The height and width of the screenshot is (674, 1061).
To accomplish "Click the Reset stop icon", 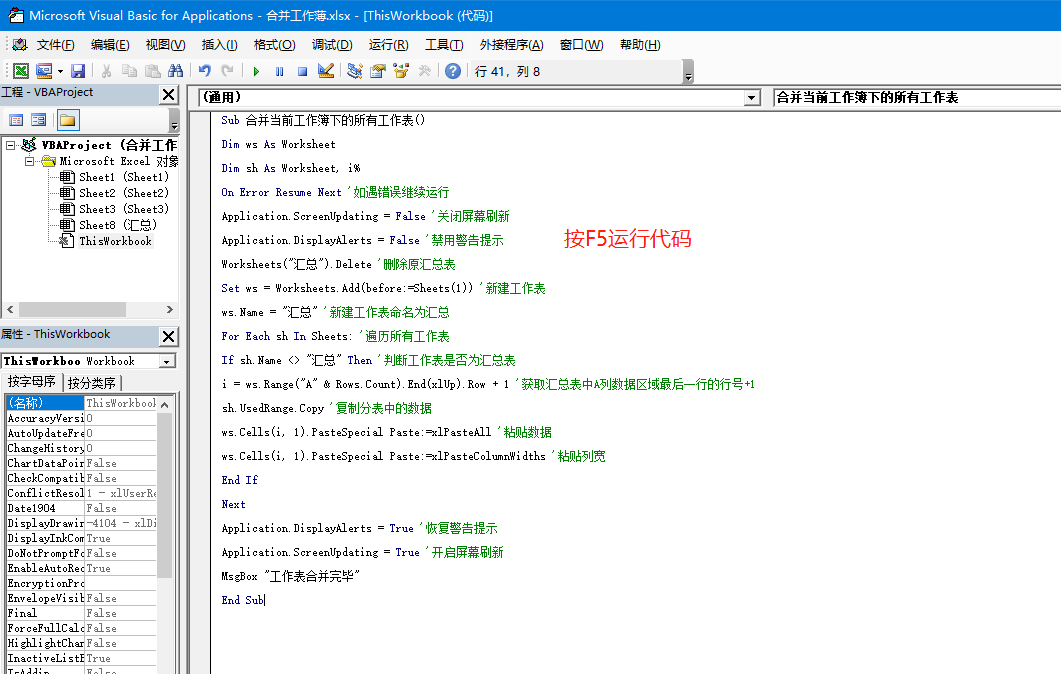I will 302,71.
